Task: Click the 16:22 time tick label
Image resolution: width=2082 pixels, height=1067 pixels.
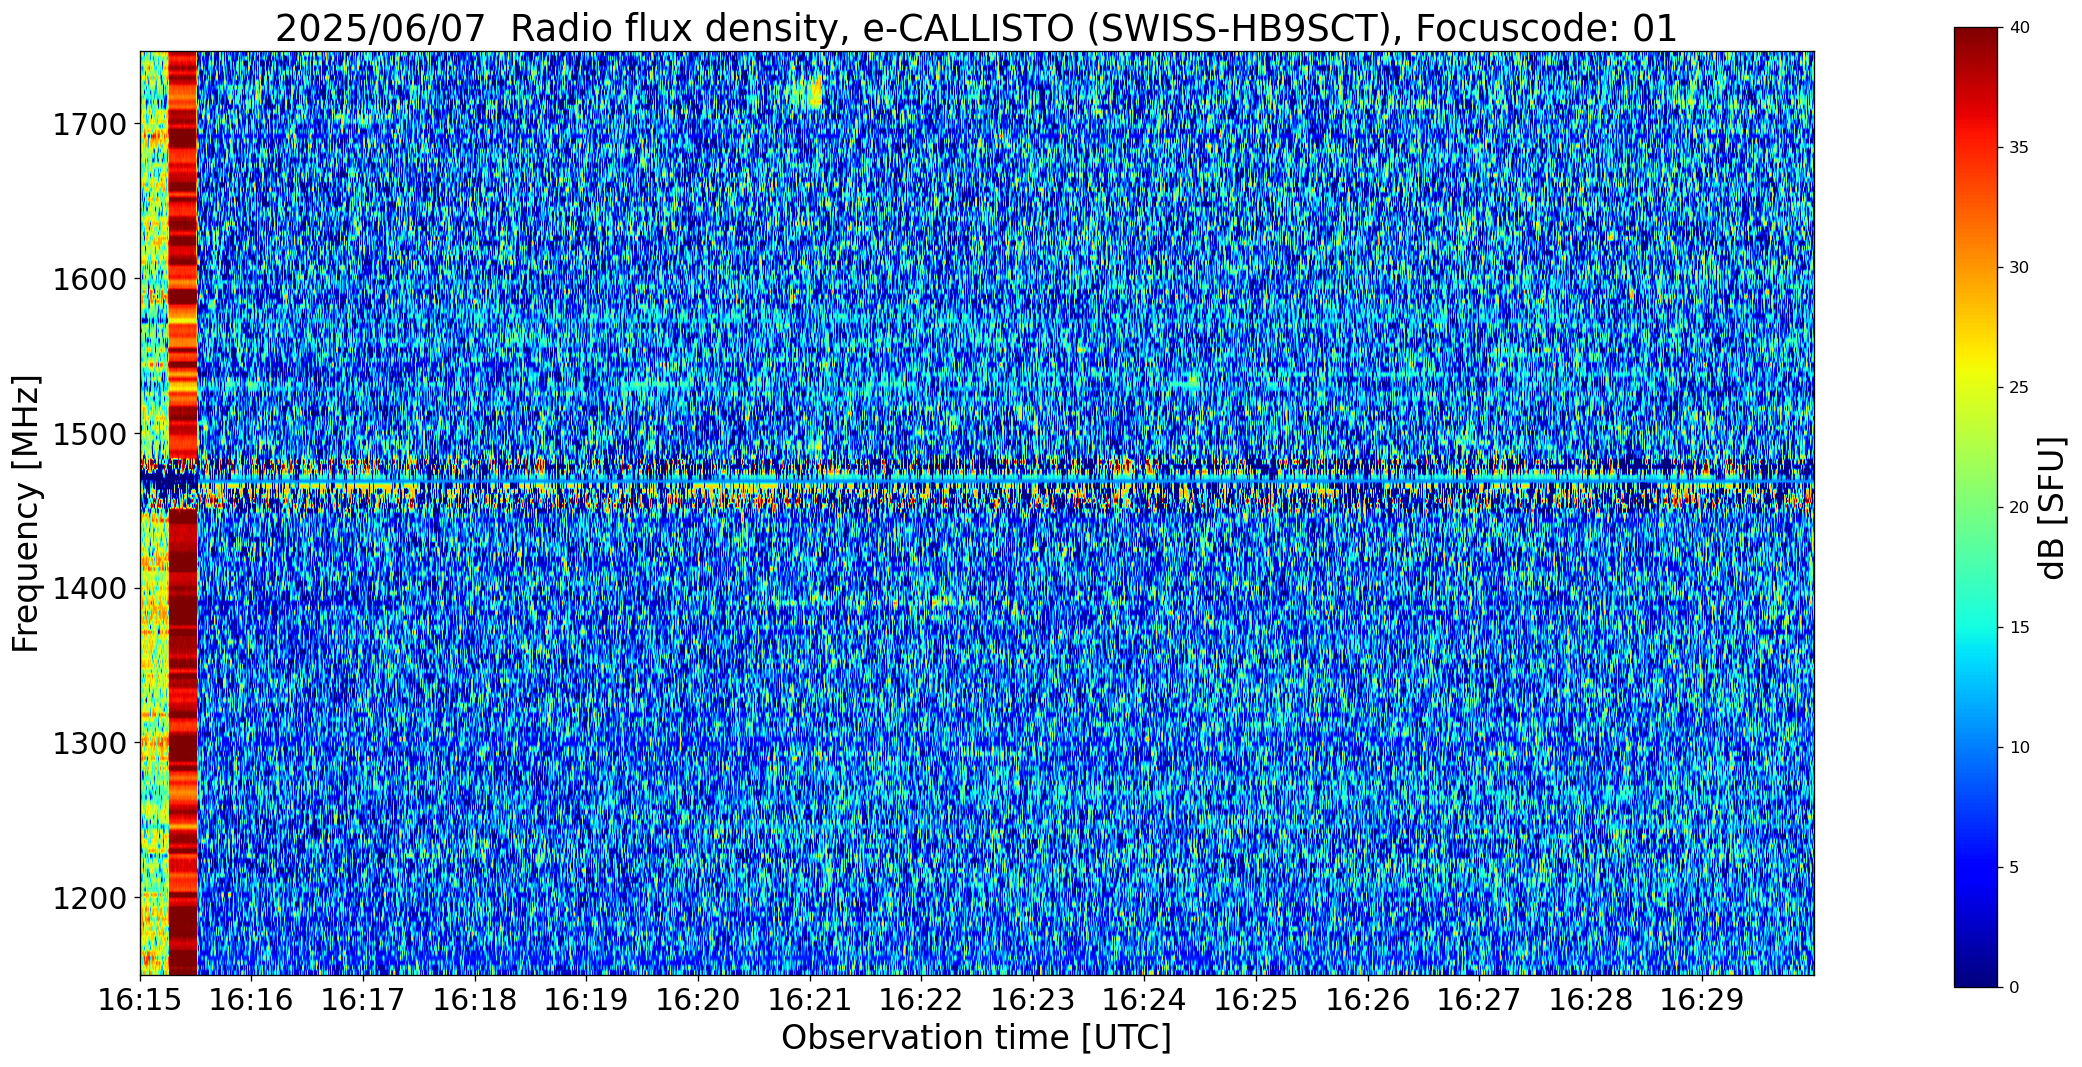Action: click(x=921, y=999)
